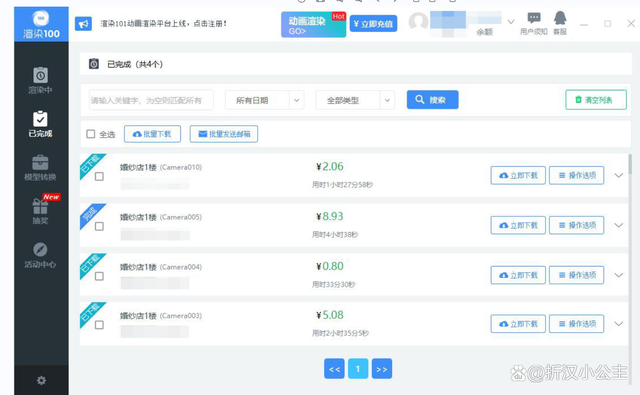Check the Camera010 job checkbox
Screen dimensions: 640x395
(99, 176)
